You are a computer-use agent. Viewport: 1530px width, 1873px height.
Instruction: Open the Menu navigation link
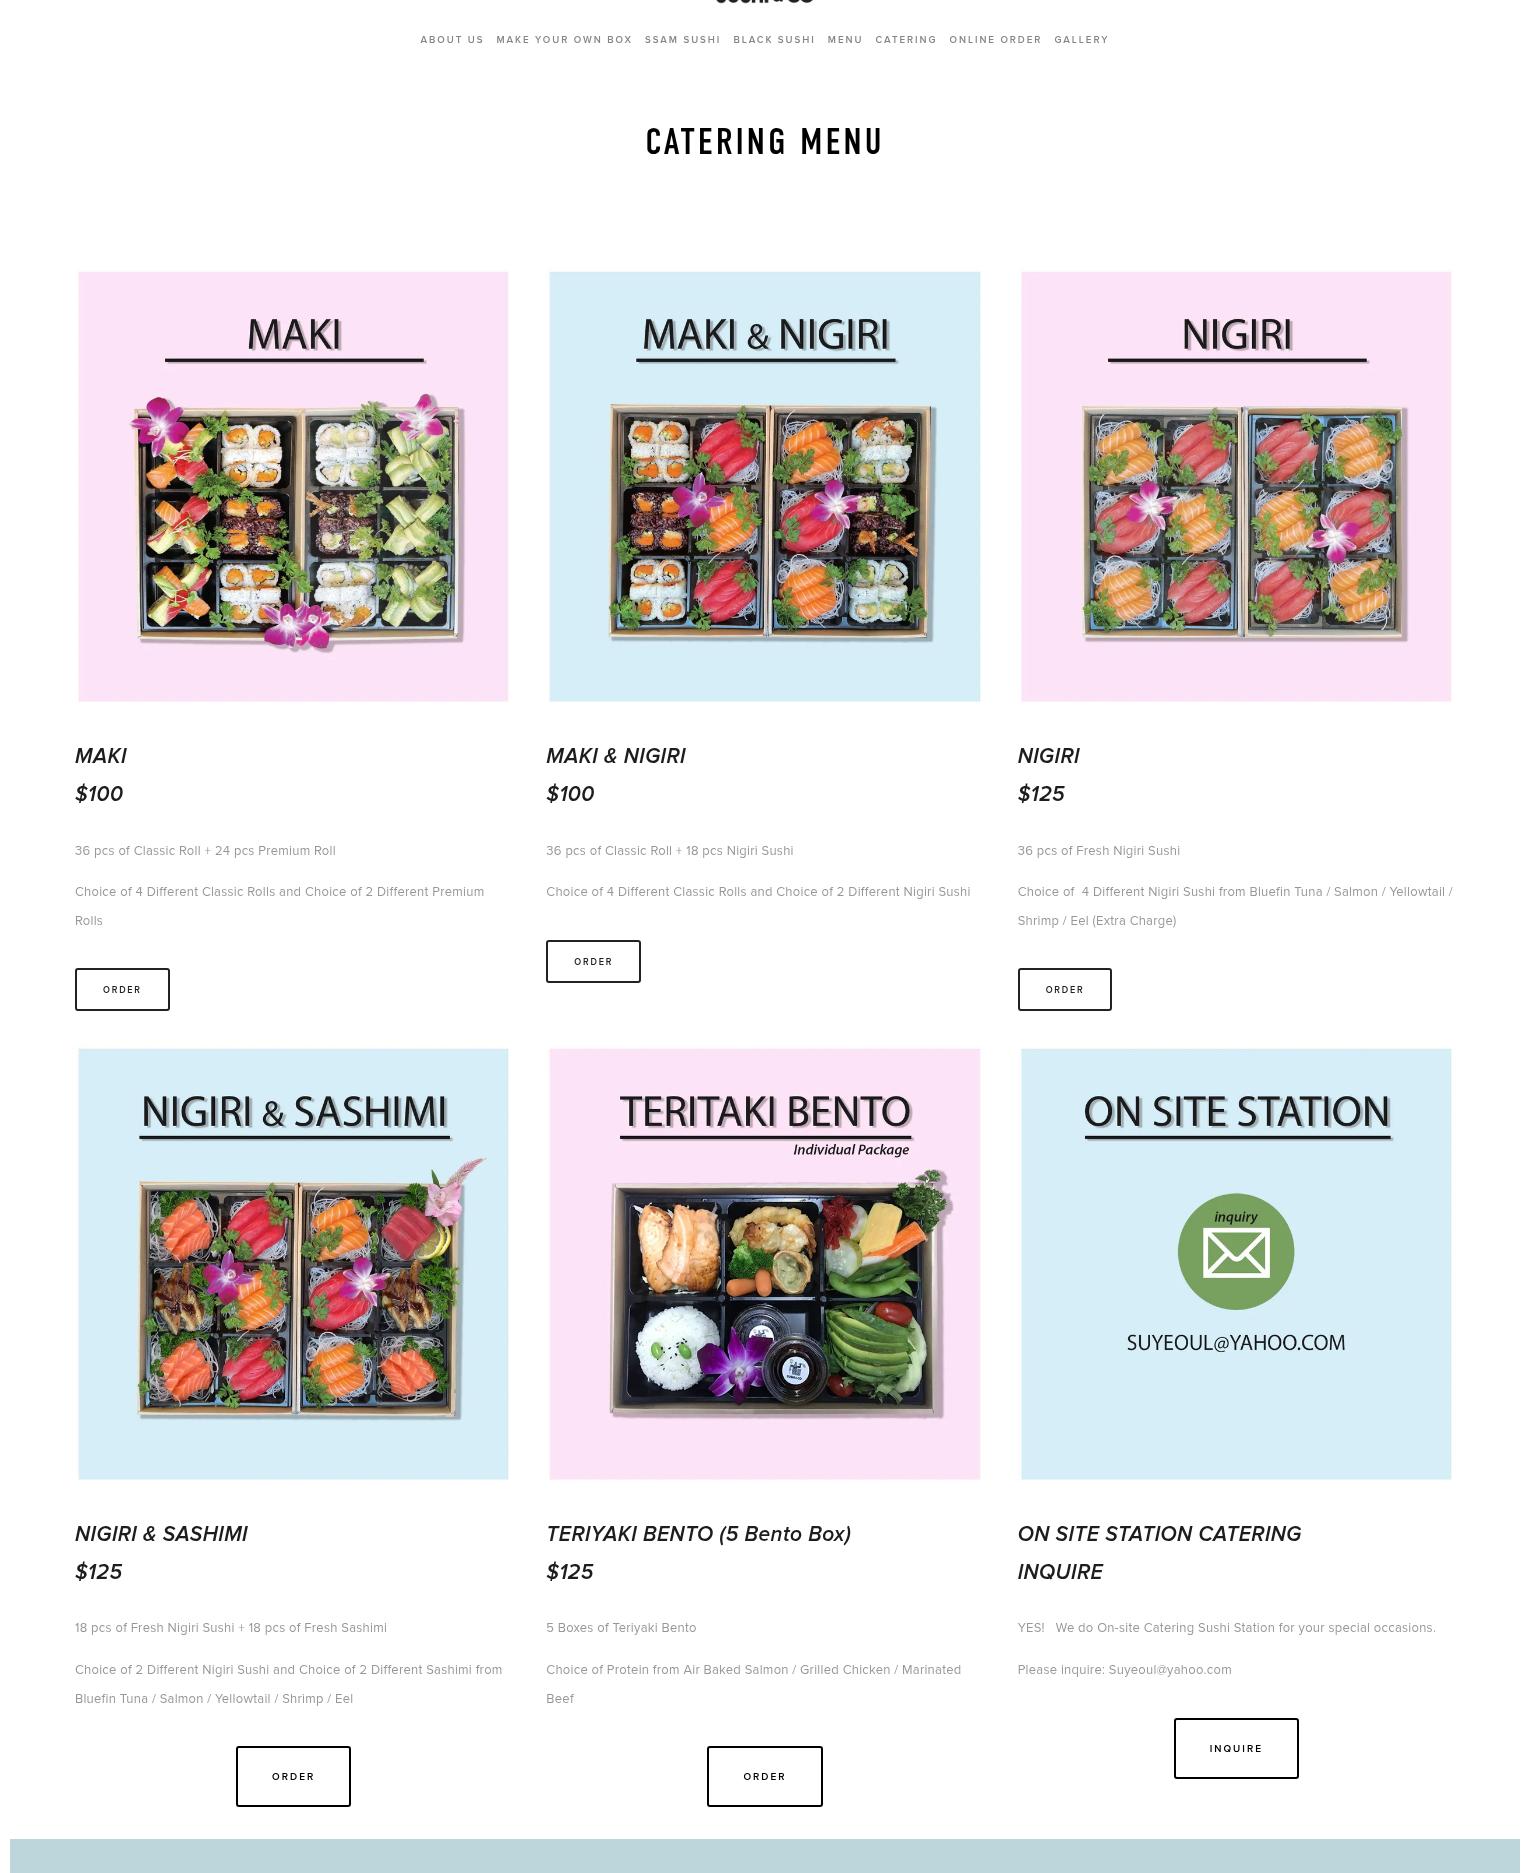point(845,40)
